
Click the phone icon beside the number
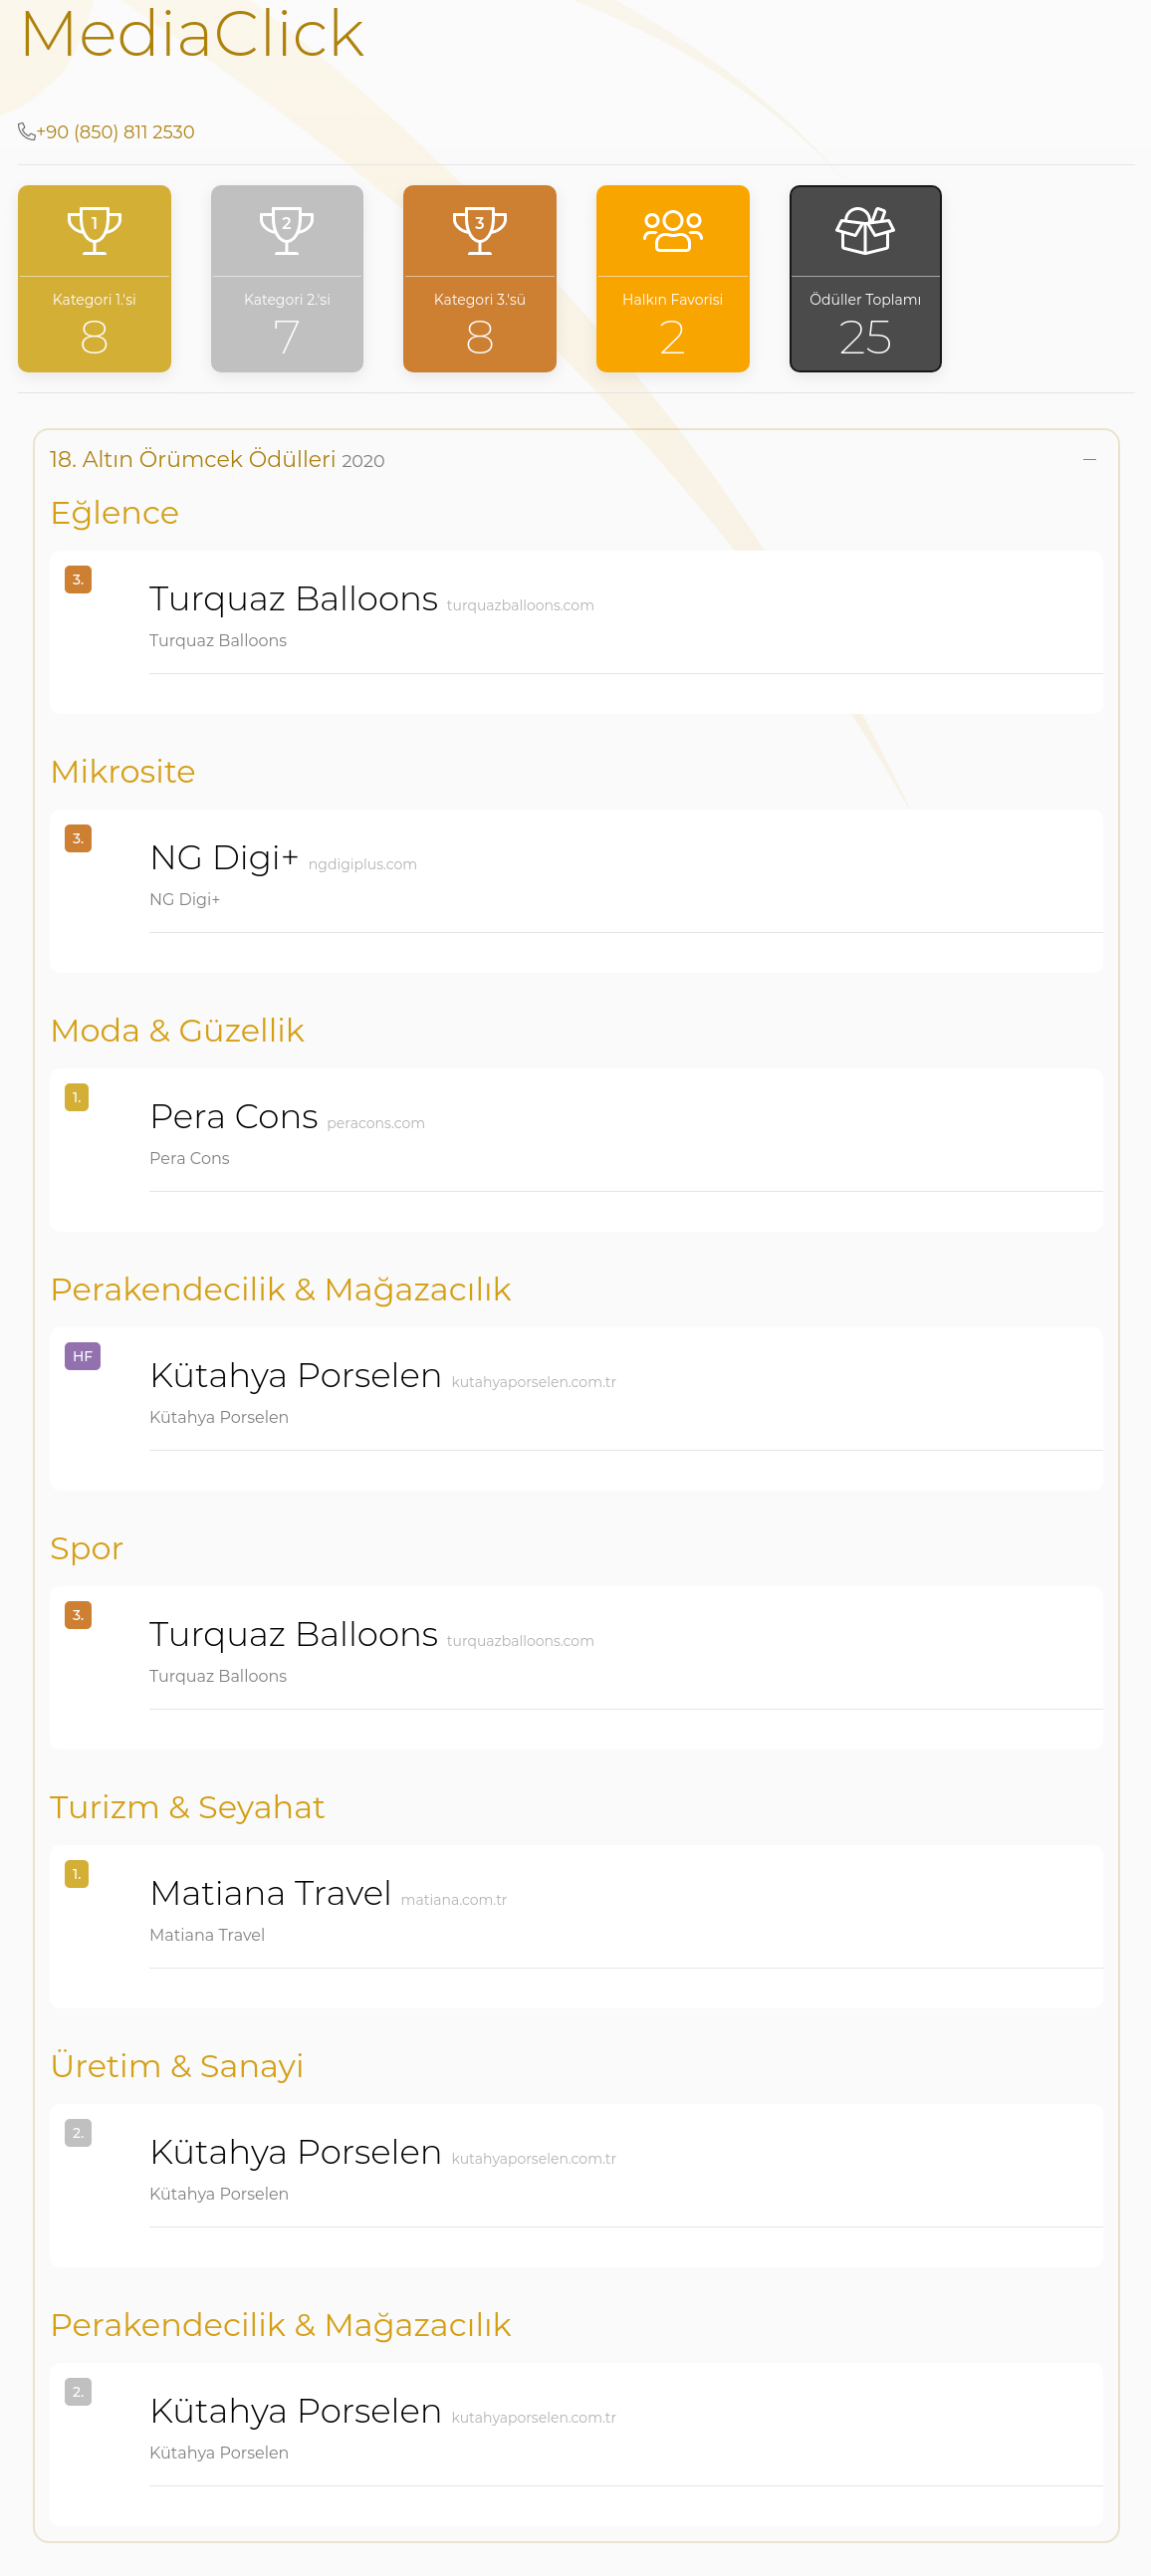click(27, 131)
